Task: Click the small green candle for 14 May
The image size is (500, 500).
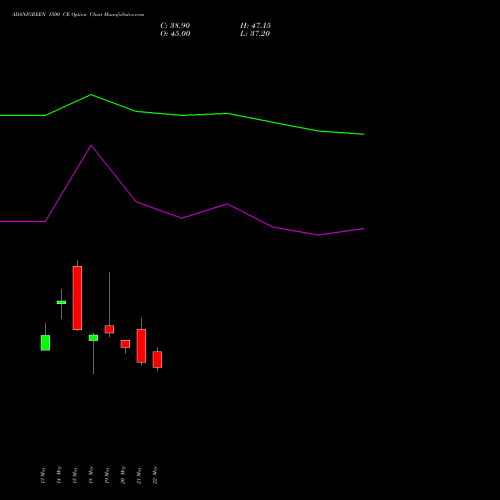Action: [61, 302]
